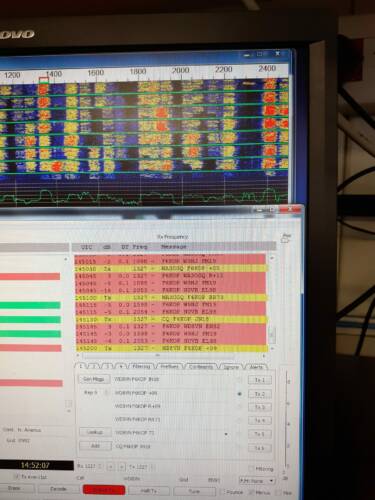
Task: Select the Tx 2 radio button
Action: pos(239,394)
